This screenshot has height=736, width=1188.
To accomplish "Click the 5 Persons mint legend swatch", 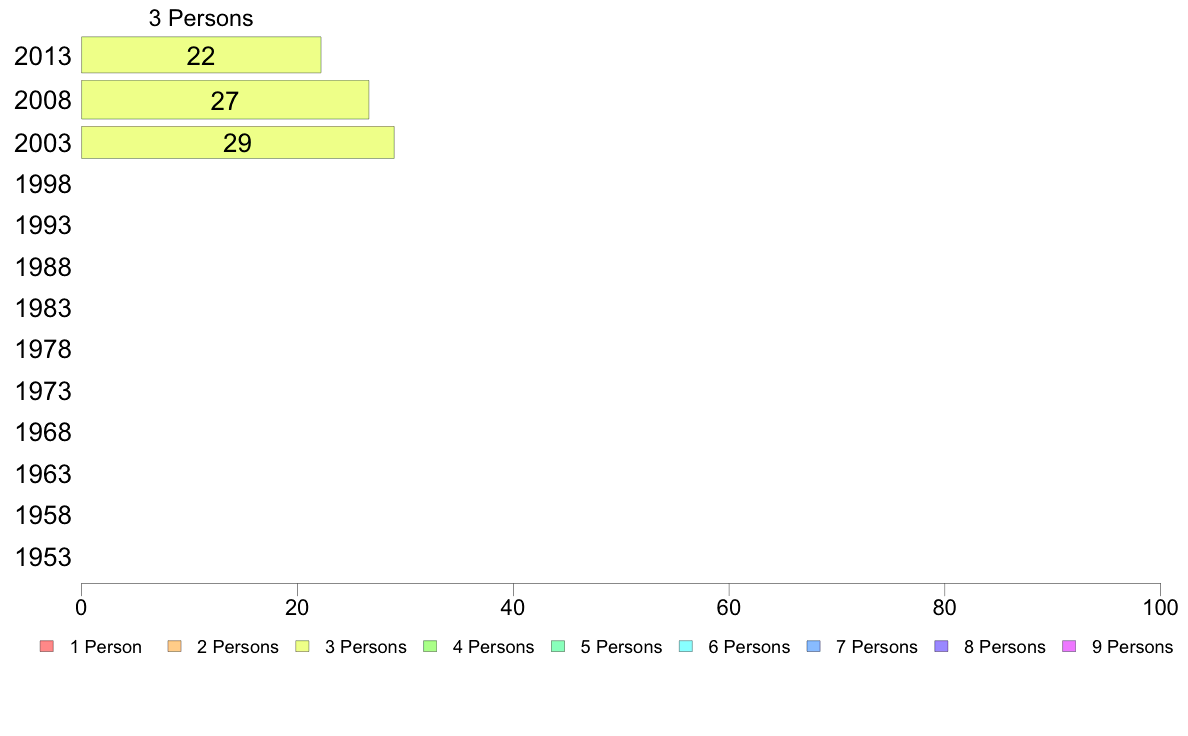I will click(x=558, y=647).
